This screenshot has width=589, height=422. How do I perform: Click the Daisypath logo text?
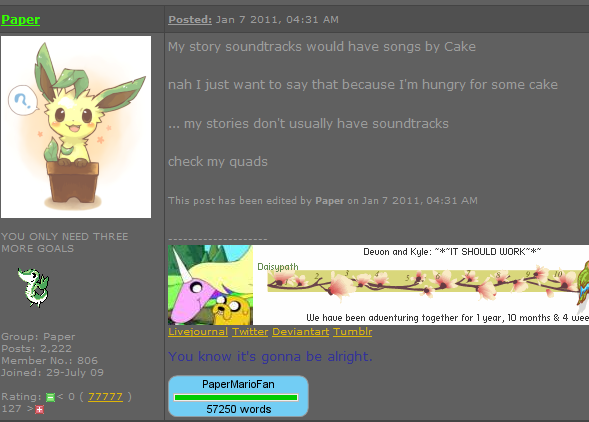pyautogui.click(x=278, y=267)
